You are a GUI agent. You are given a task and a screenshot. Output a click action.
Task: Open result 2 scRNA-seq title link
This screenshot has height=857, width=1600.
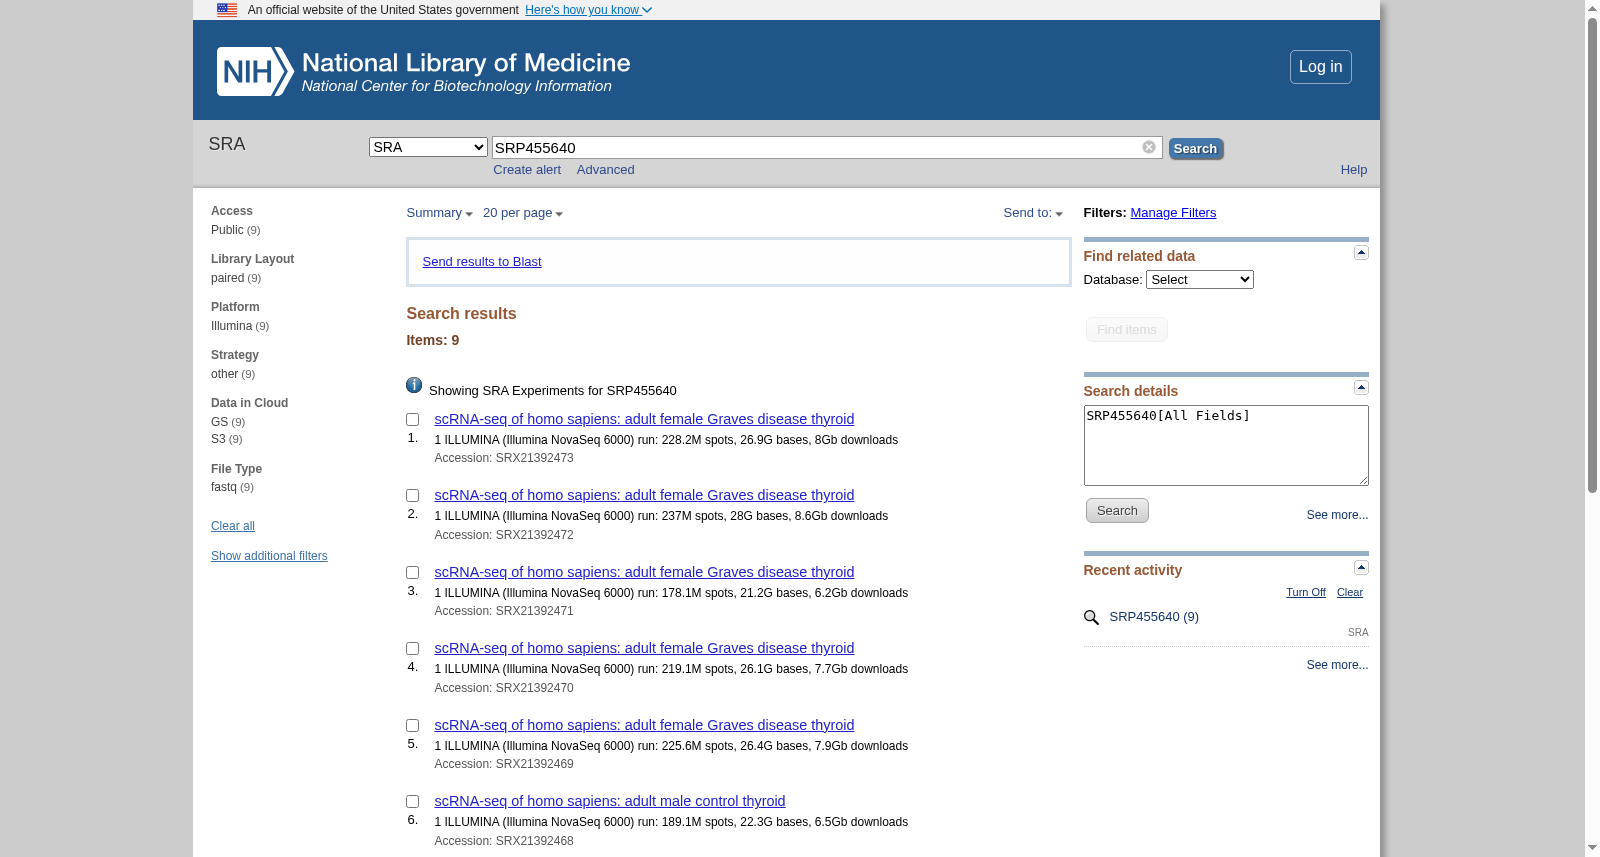pos(644,495)
